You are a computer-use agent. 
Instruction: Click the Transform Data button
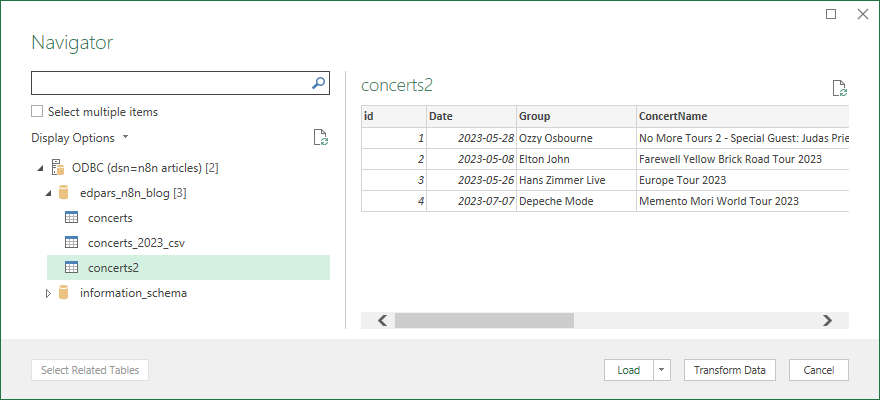tap(730, 370)
